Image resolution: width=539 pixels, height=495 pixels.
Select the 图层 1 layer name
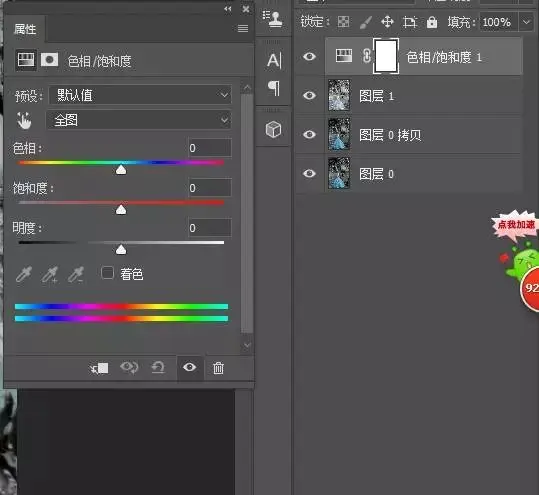[376, 96]
